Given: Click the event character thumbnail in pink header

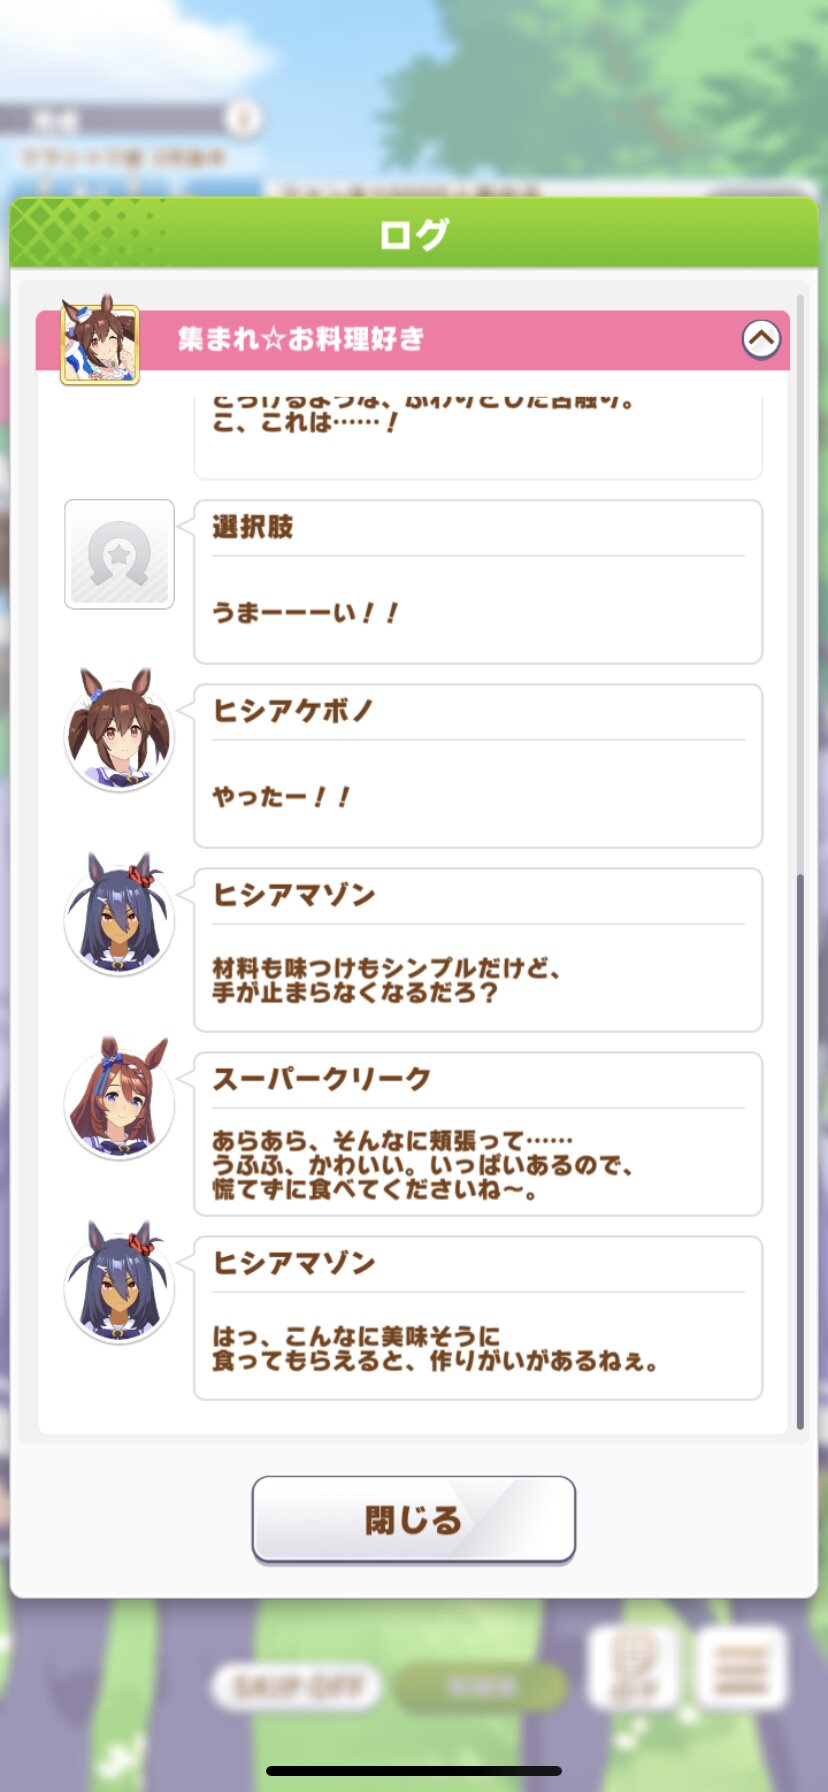Looking at the screenshot, I should point(100,340).
